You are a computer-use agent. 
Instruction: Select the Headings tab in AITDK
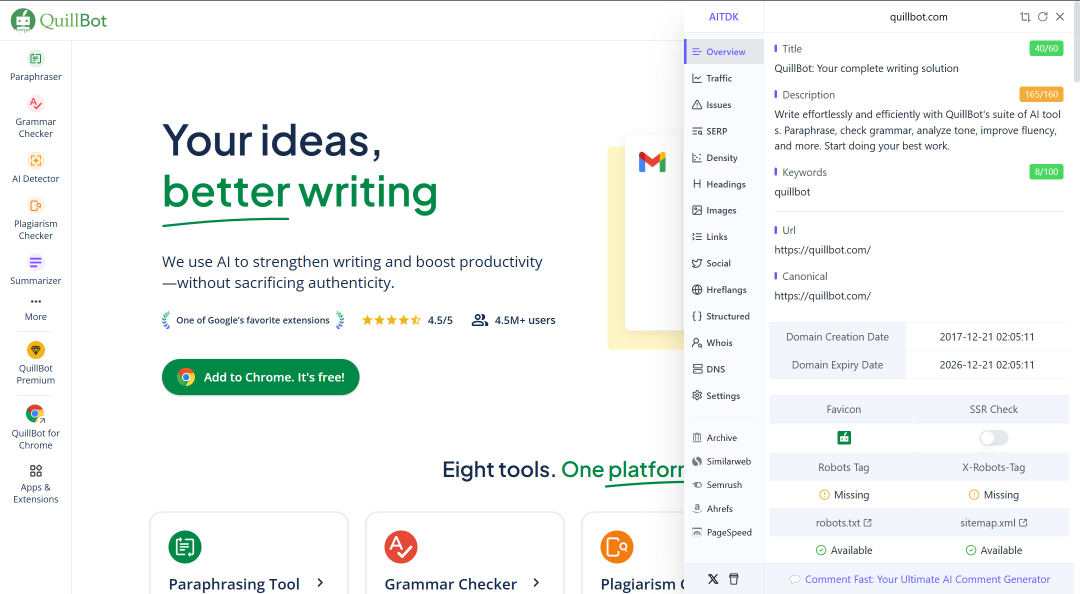tap(724, 184)
